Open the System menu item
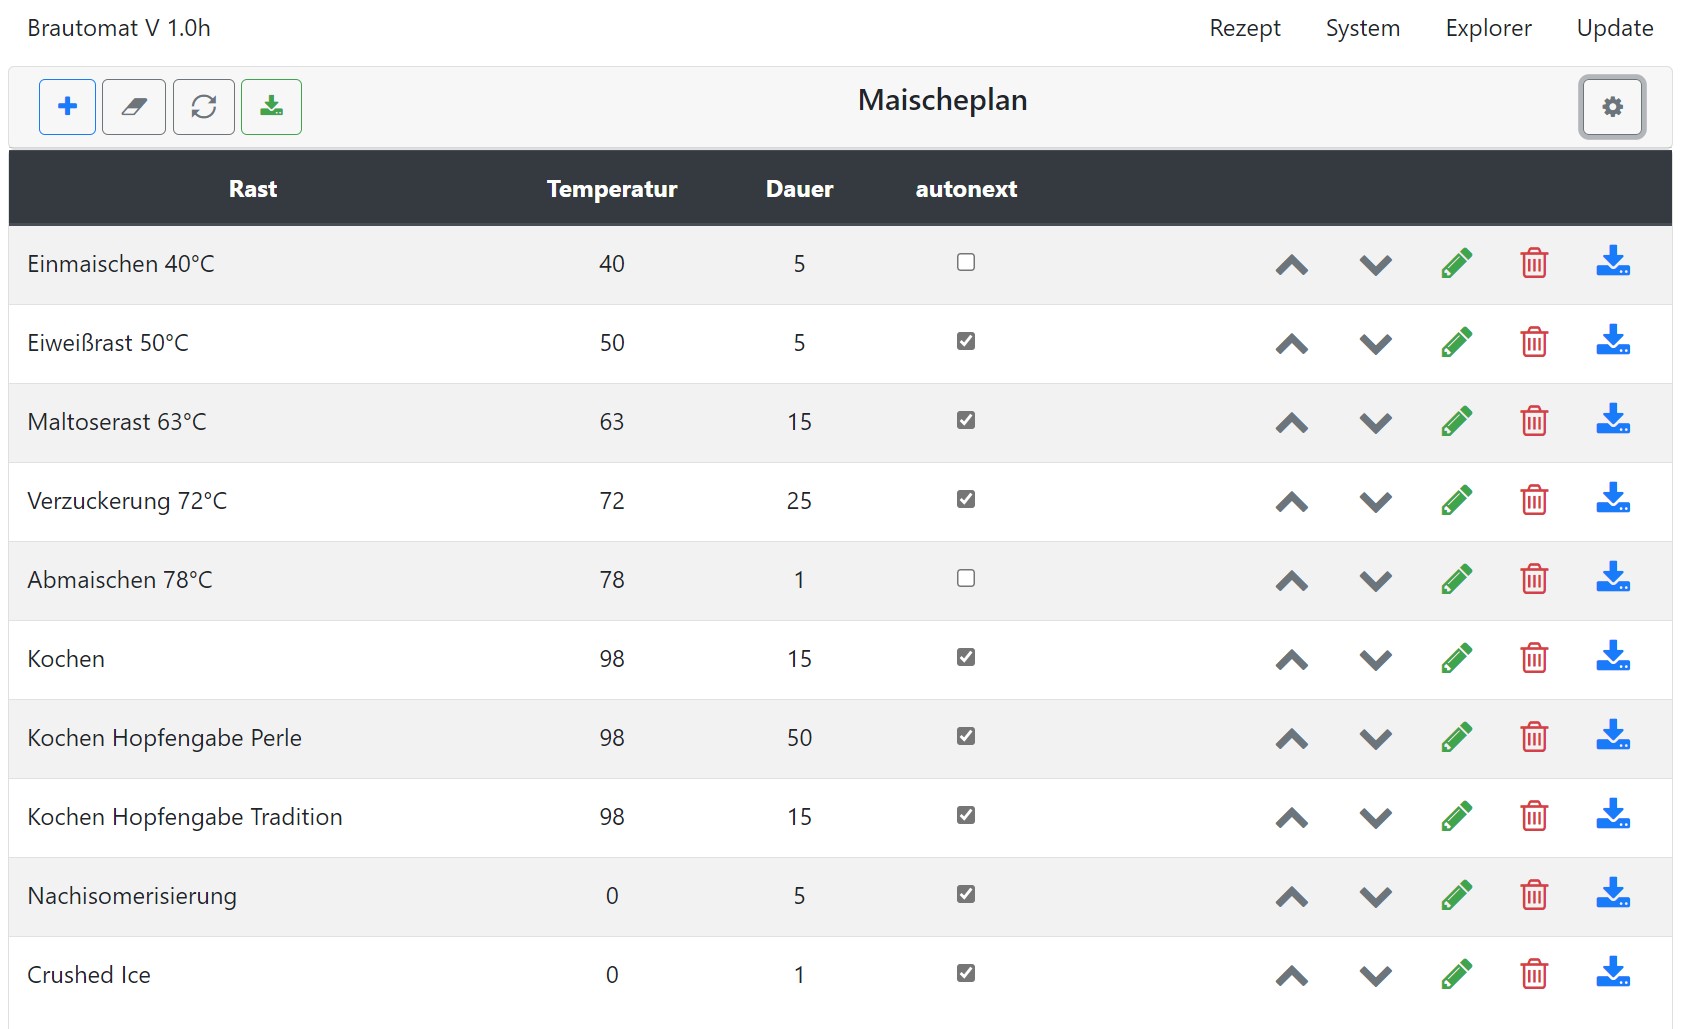Viewport: 1686px width, 1029px height. pos(1362,28)
